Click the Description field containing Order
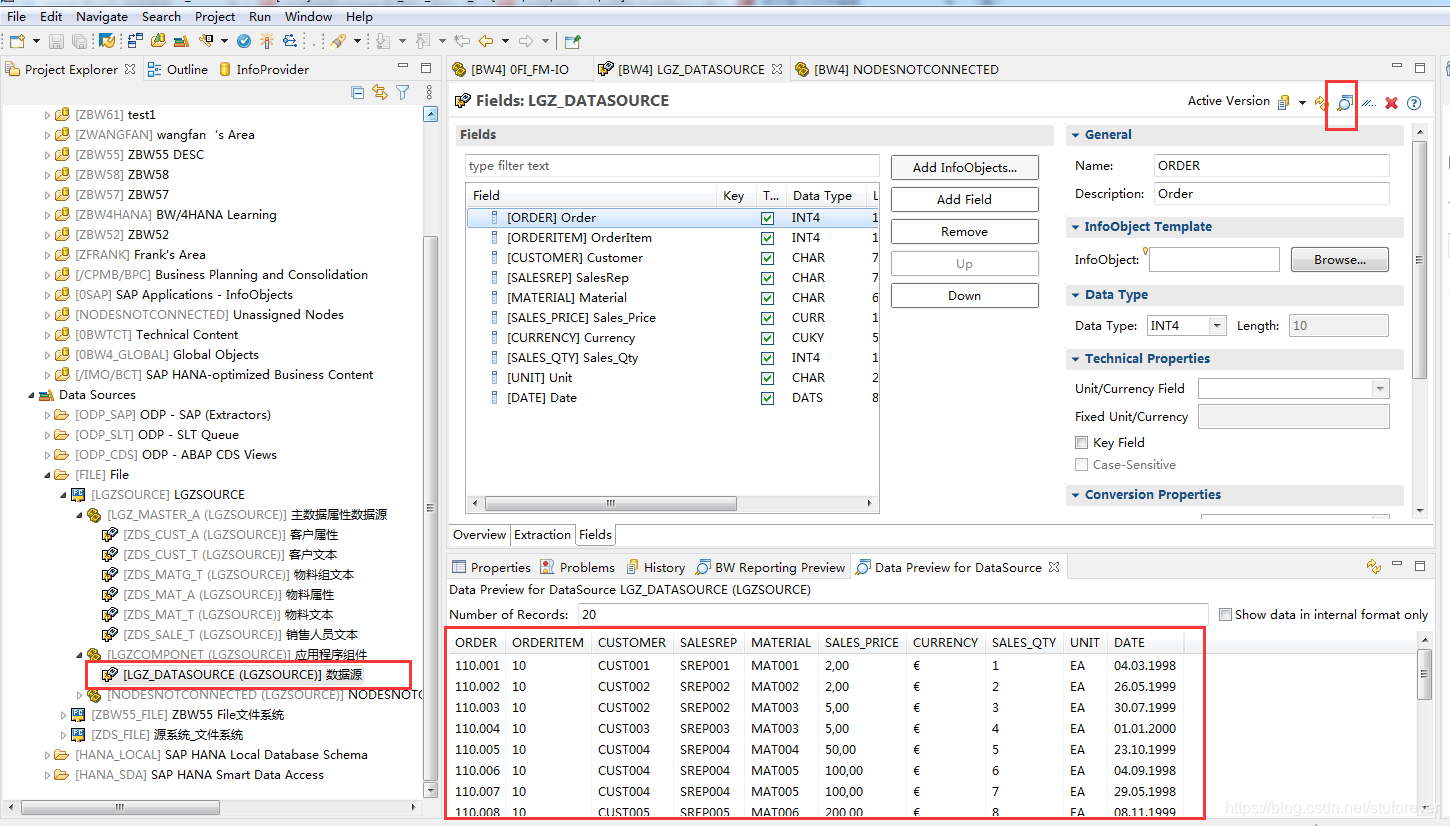The height and width of the screenshot is (826, 1450). [x=1271, y=194]
